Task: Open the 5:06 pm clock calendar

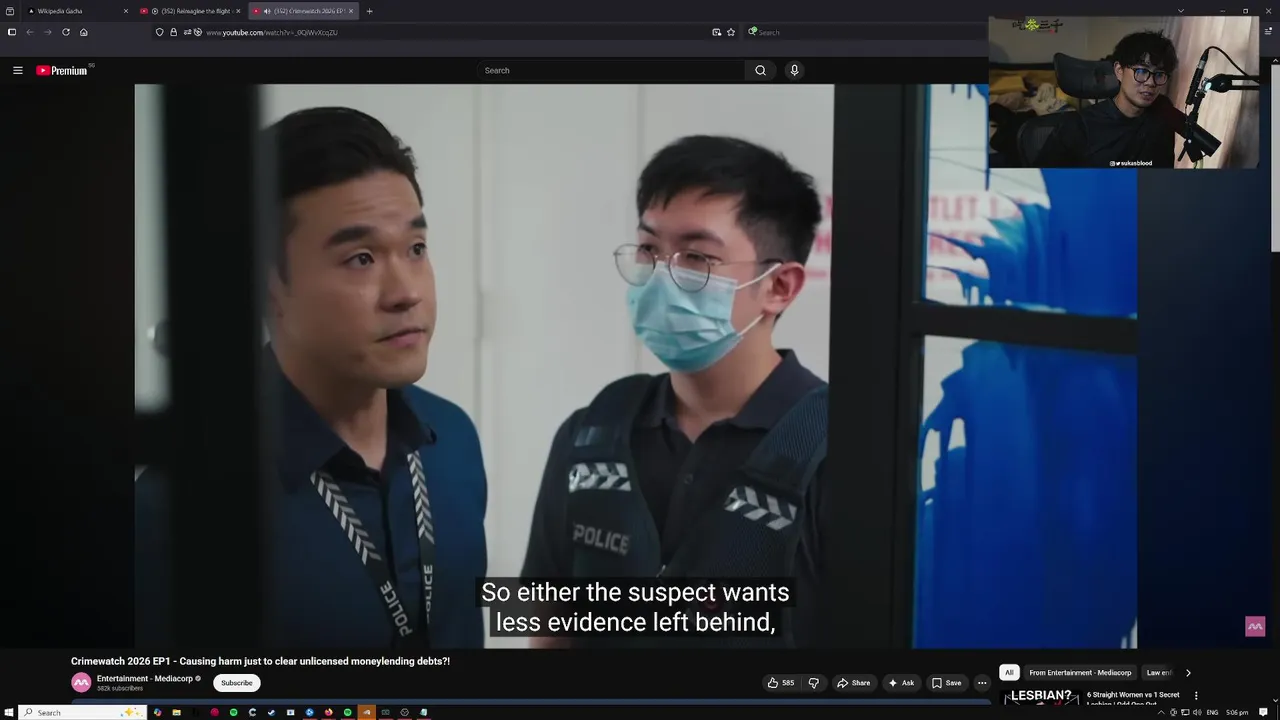Action: [1237, 712]
